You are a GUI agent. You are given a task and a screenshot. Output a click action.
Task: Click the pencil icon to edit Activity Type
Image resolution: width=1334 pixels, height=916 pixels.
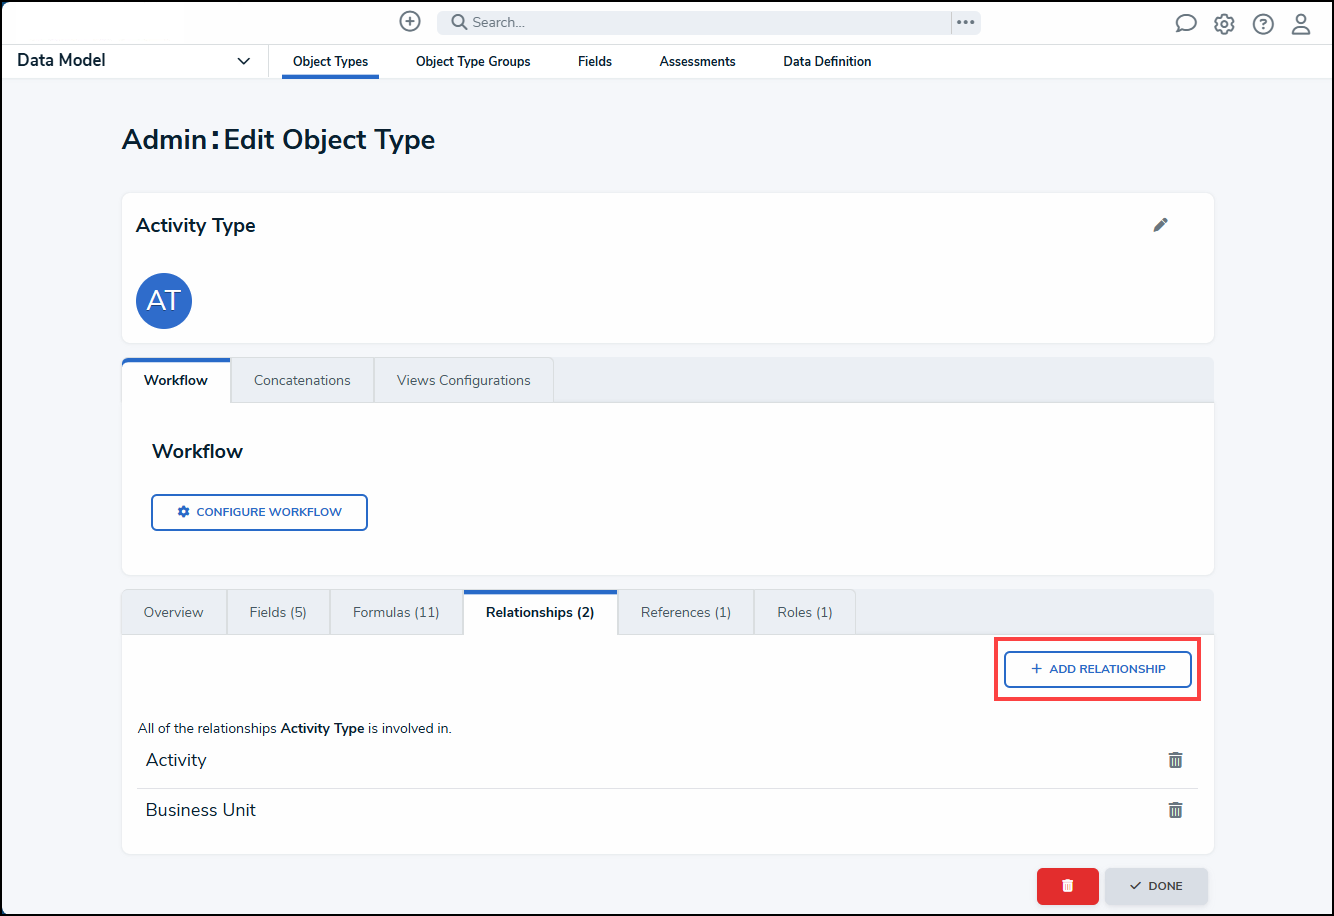1160,225
